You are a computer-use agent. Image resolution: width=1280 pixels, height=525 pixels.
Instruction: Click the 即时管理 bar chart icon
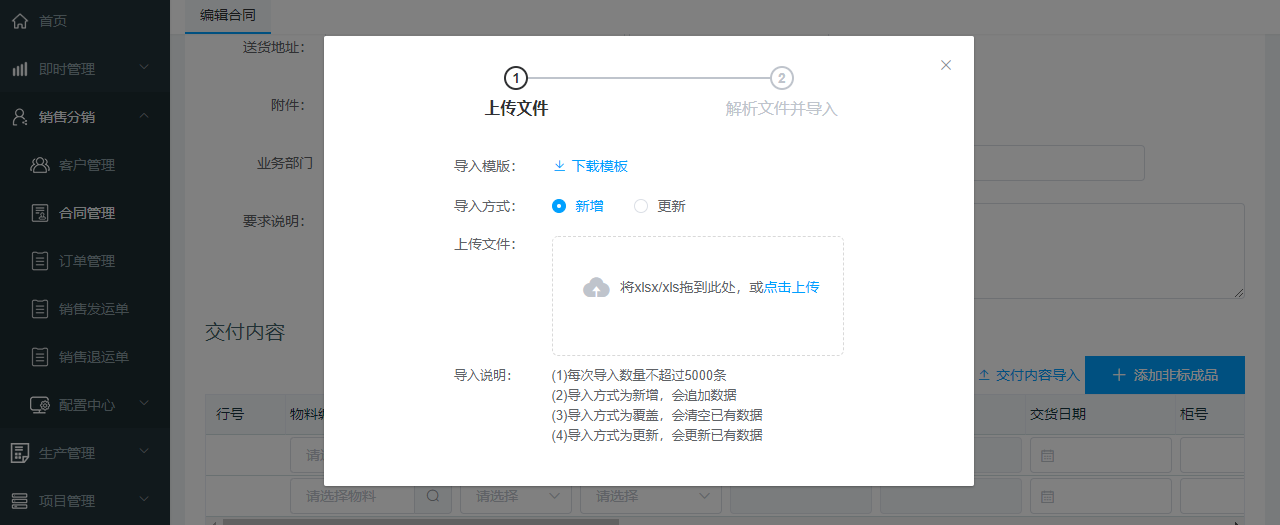pos(20,69)
